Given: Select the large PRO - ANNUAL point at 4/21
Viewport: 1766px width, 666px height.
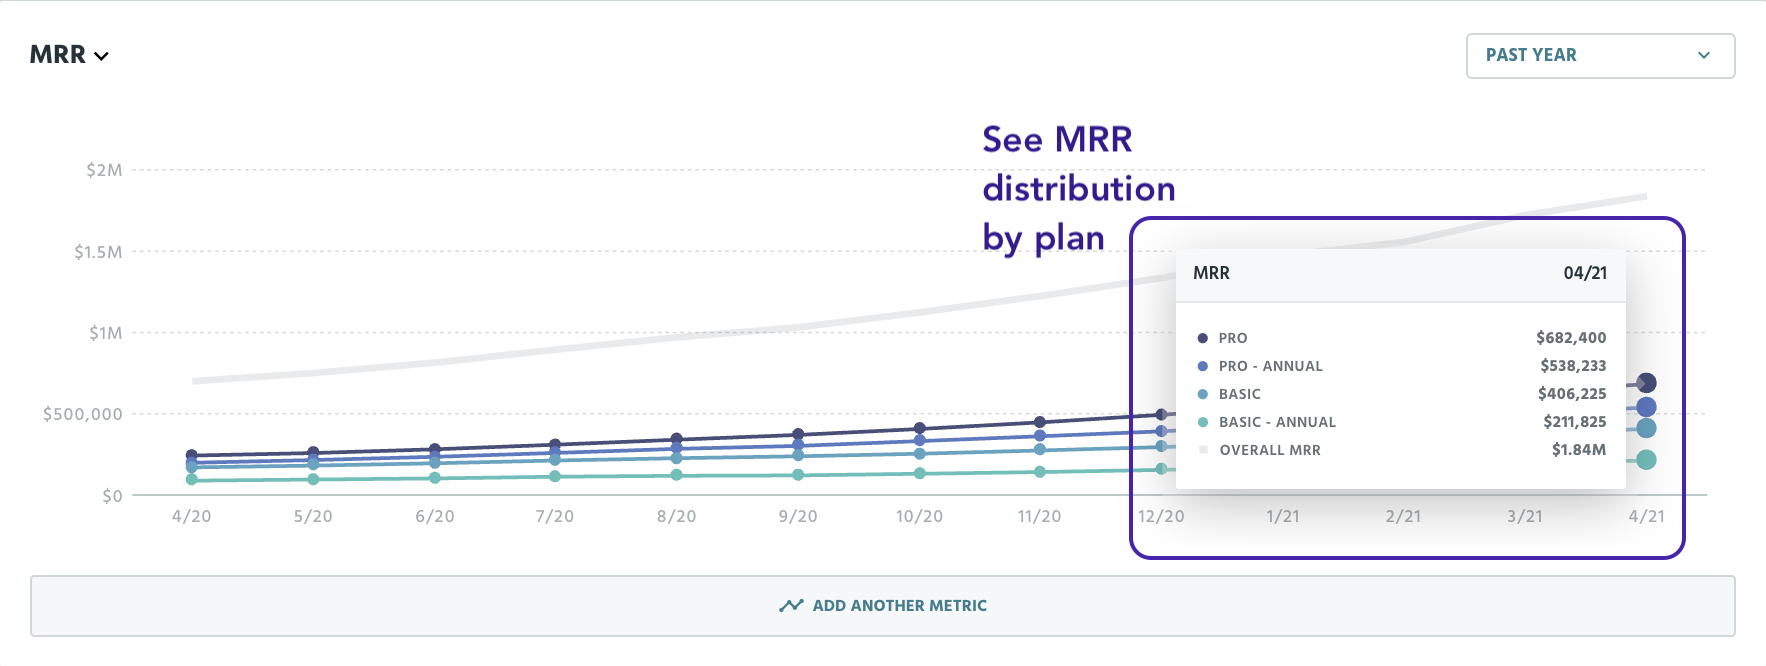Looking at the screenshot, I should 1646,407.
